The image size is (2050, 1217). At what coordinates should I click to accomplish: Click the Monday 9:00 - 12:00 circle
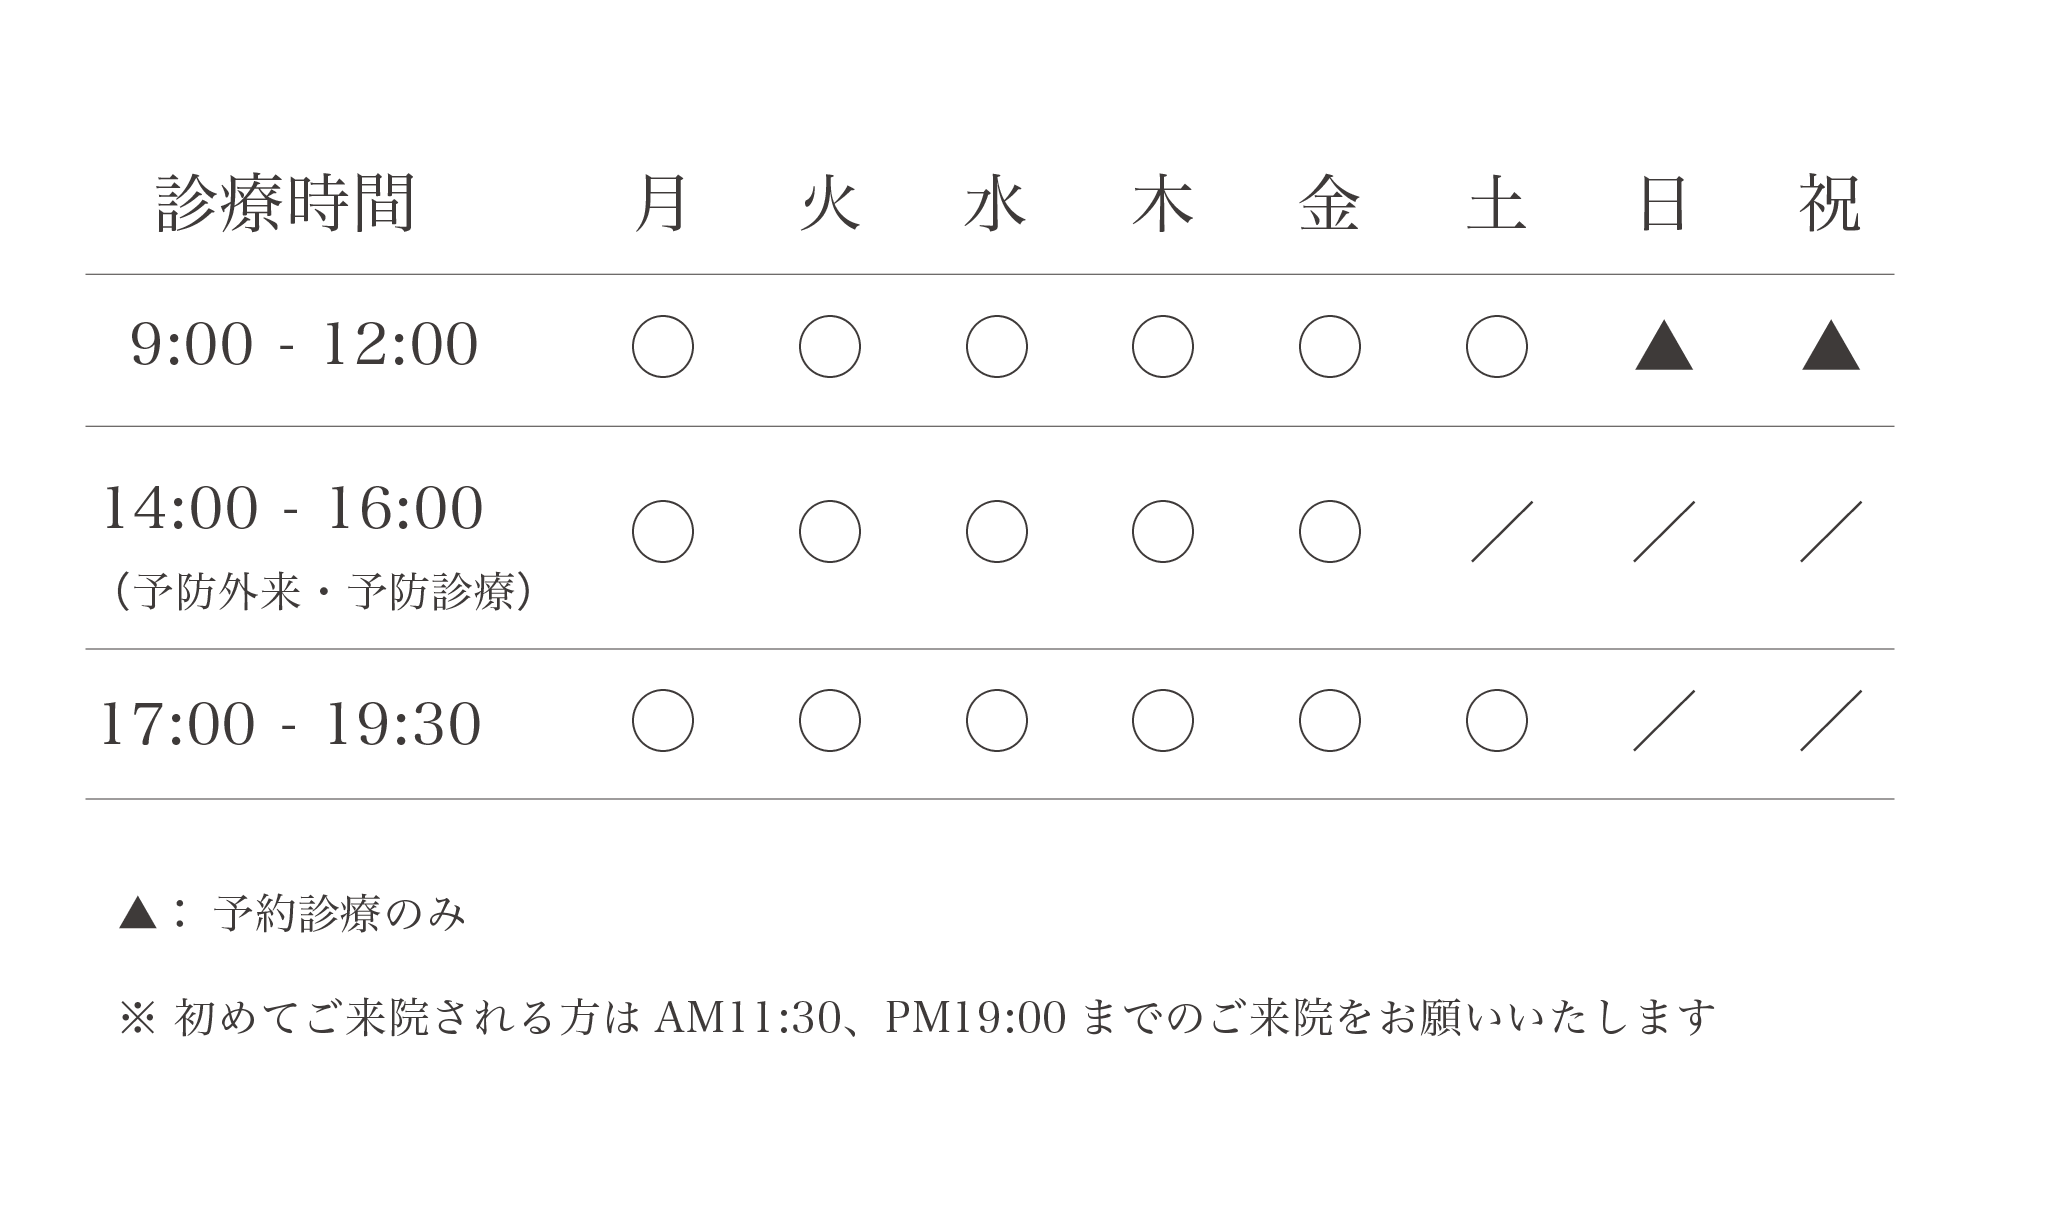click(x=663, y=346)
